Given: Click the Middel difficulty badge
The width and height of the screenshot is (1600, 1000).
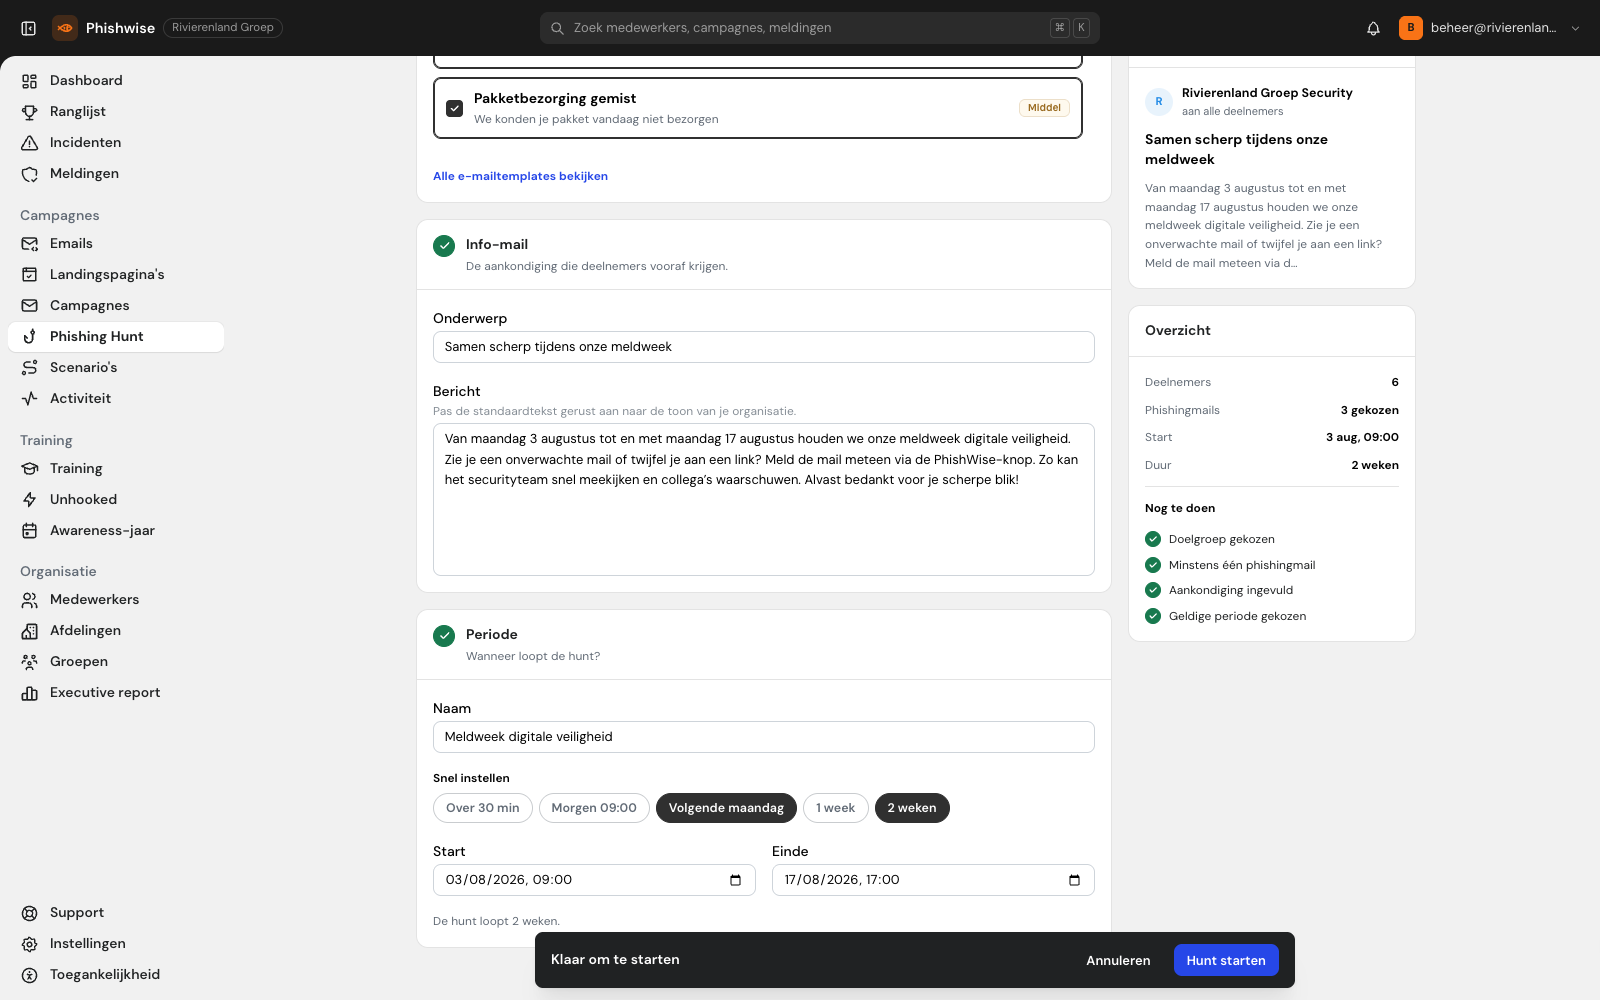Looking at the screenshot, I should (x=1044, y=108).
